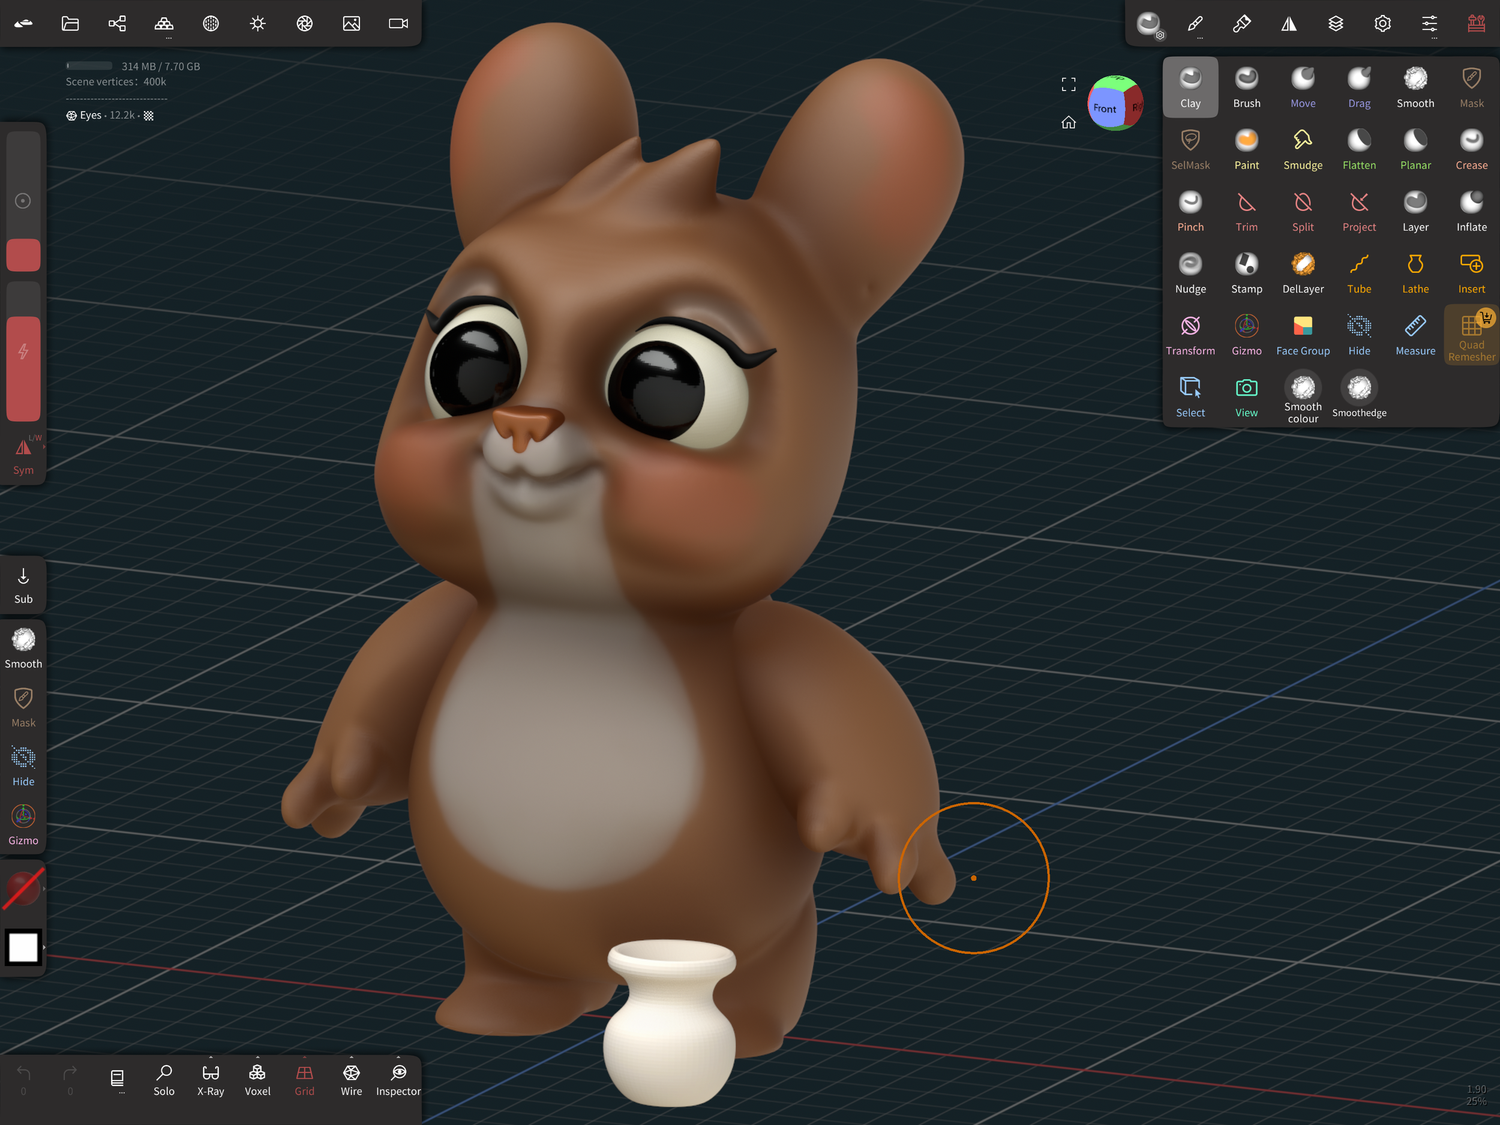Select the Clay brush tool
The width and height of the screenshot is (1500, 1125).
pyautogui.click(x=1190, y=87)
